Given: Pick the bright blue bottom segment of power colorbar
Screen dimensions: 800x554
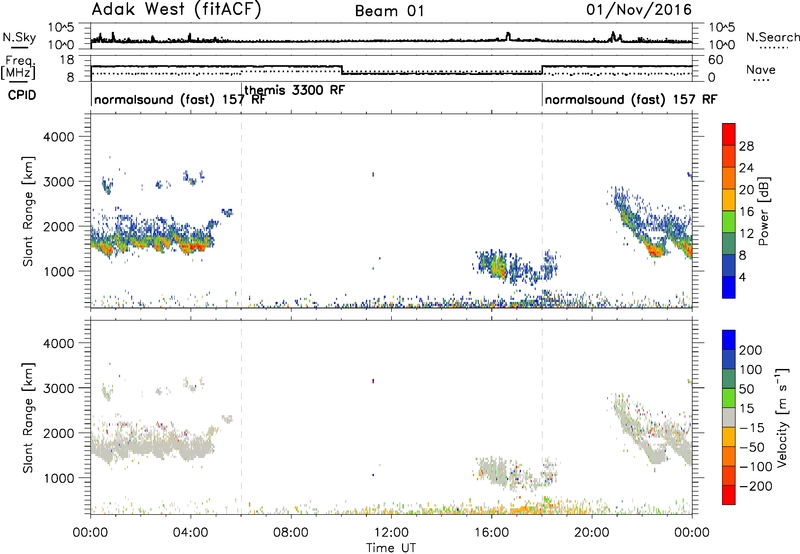Looking at the screenshot, I should click(x=729, y=287).
